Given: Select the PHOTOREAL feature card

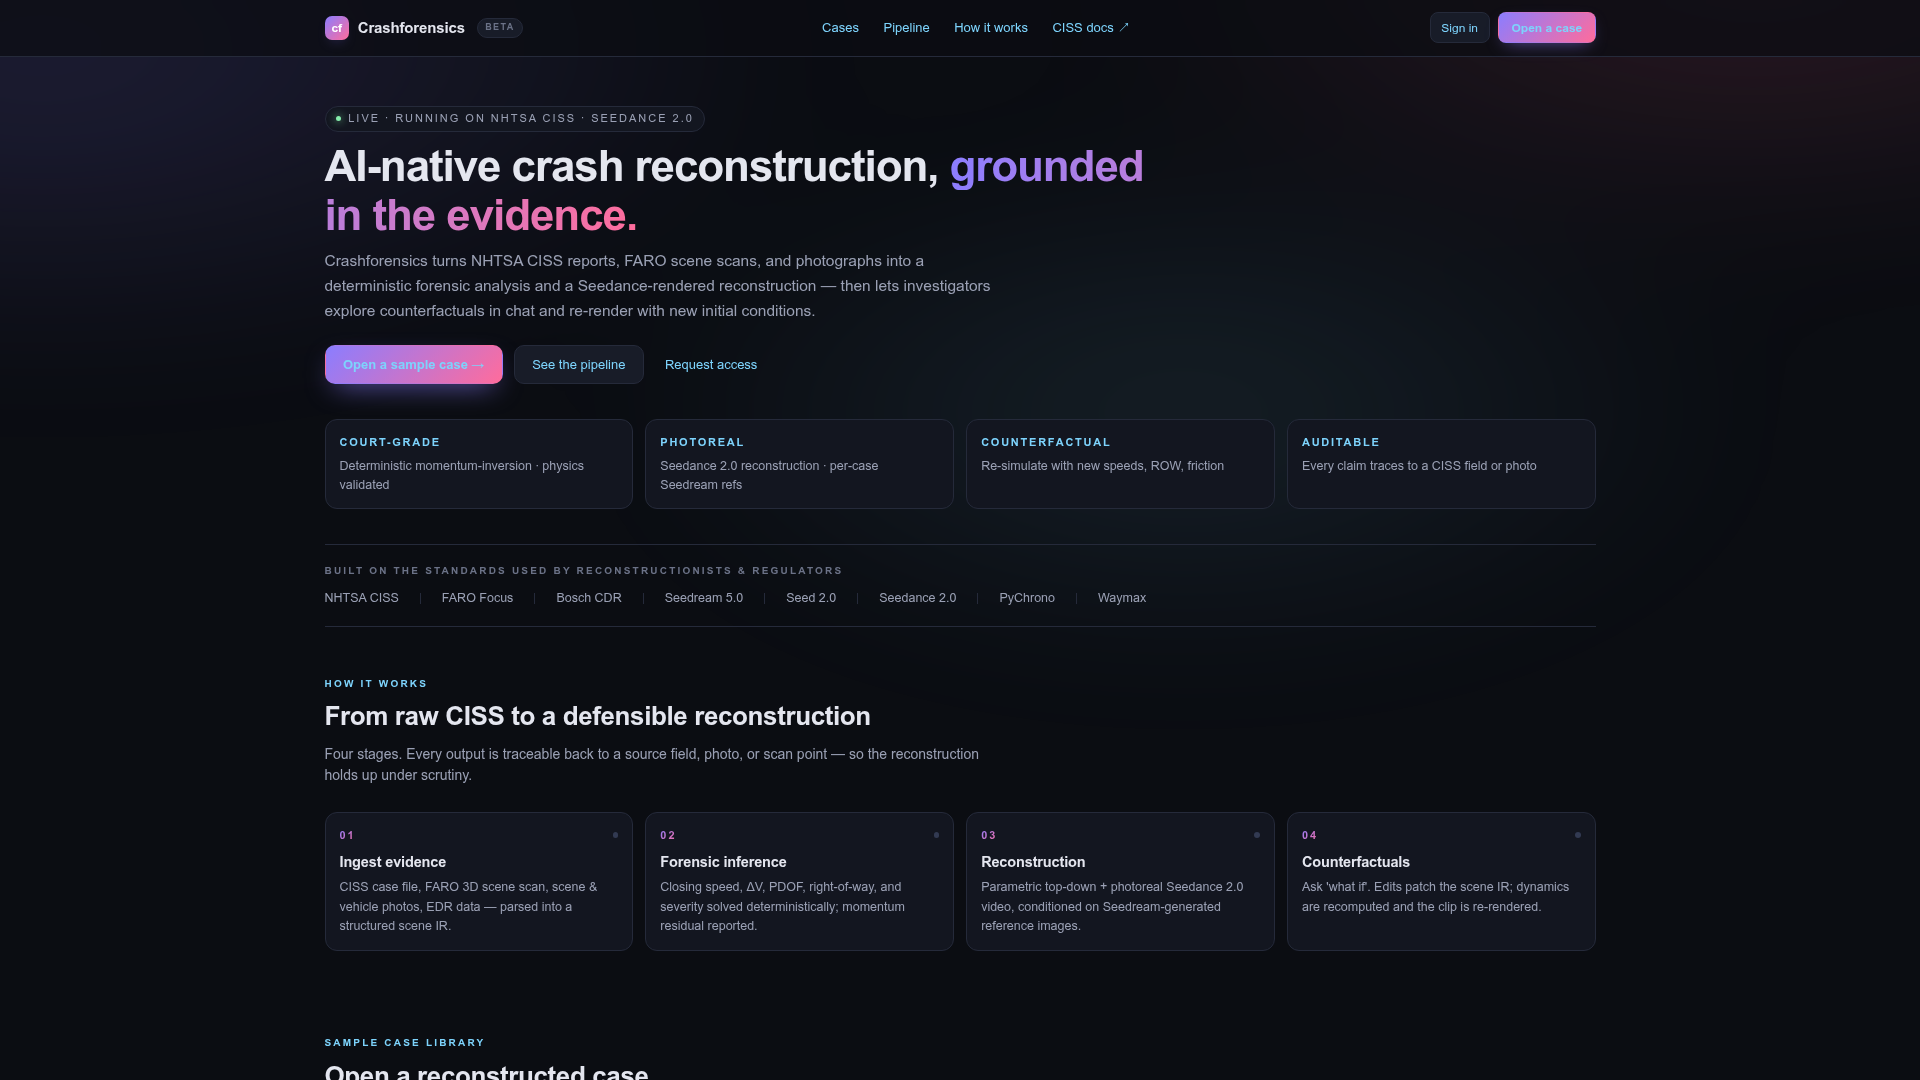Looking at the screenshot, I should click(799, 464).
